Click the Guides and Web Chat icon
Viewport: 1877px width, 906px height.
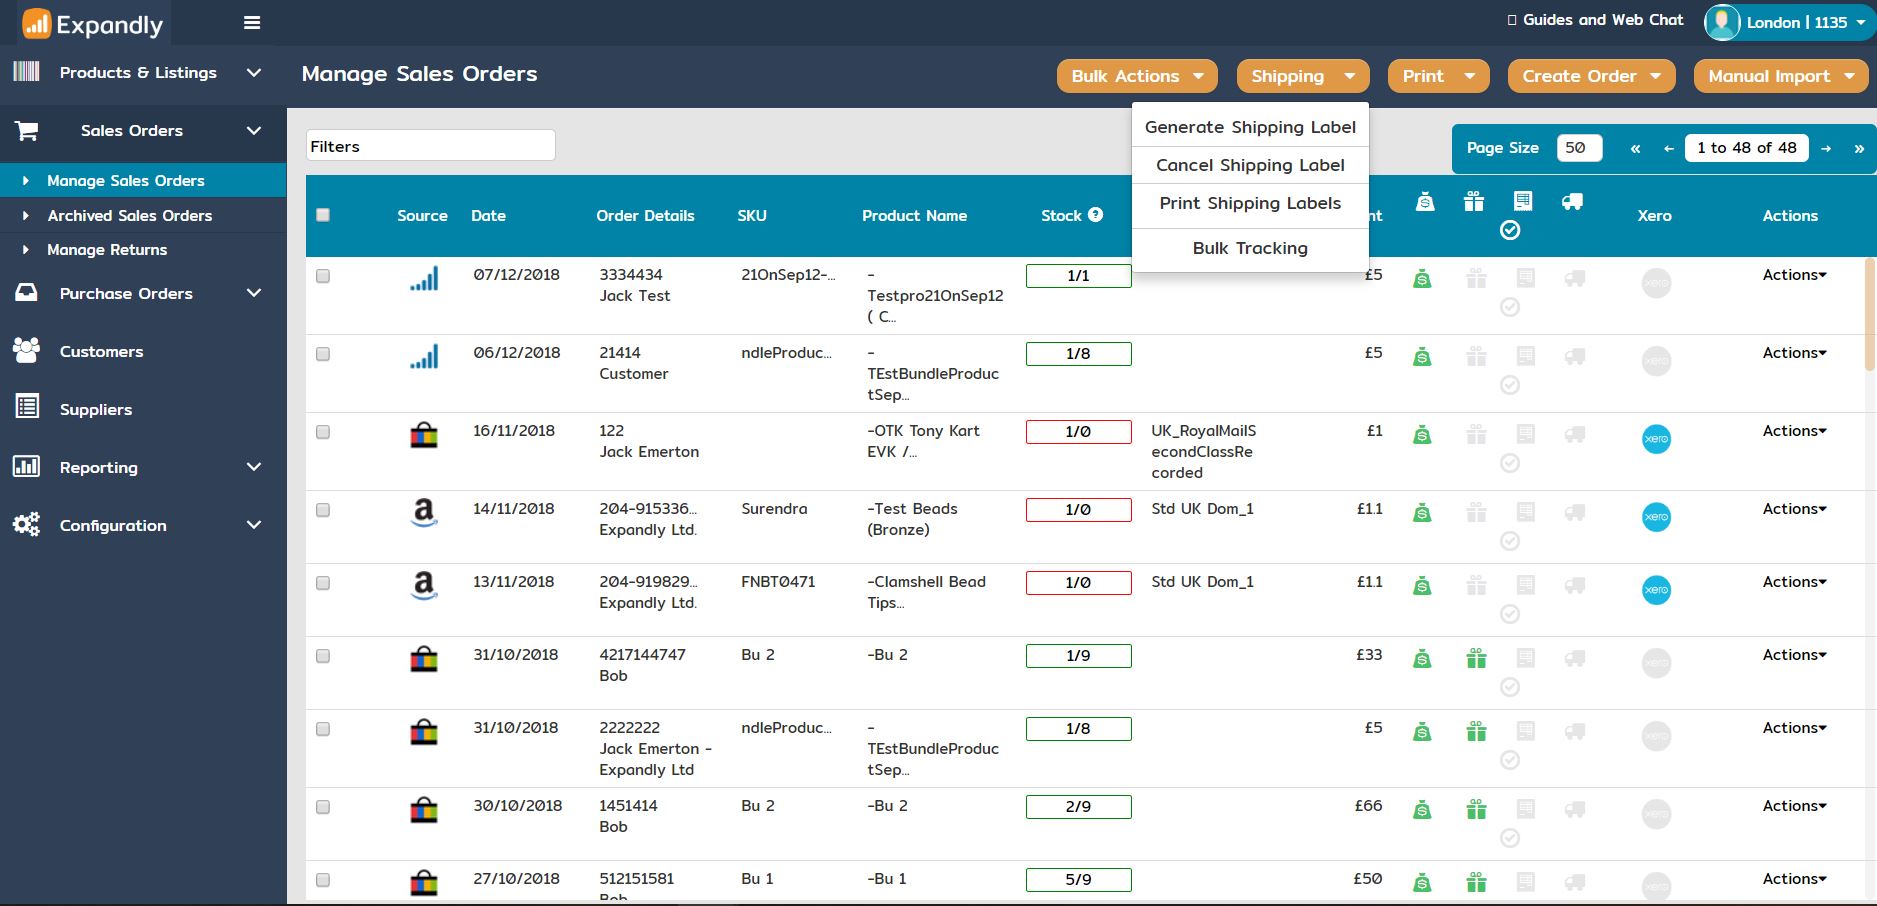pos(1512,20)
